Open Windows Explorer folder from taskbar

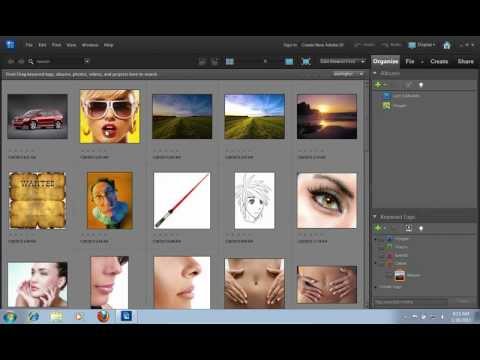click(57, 316)
